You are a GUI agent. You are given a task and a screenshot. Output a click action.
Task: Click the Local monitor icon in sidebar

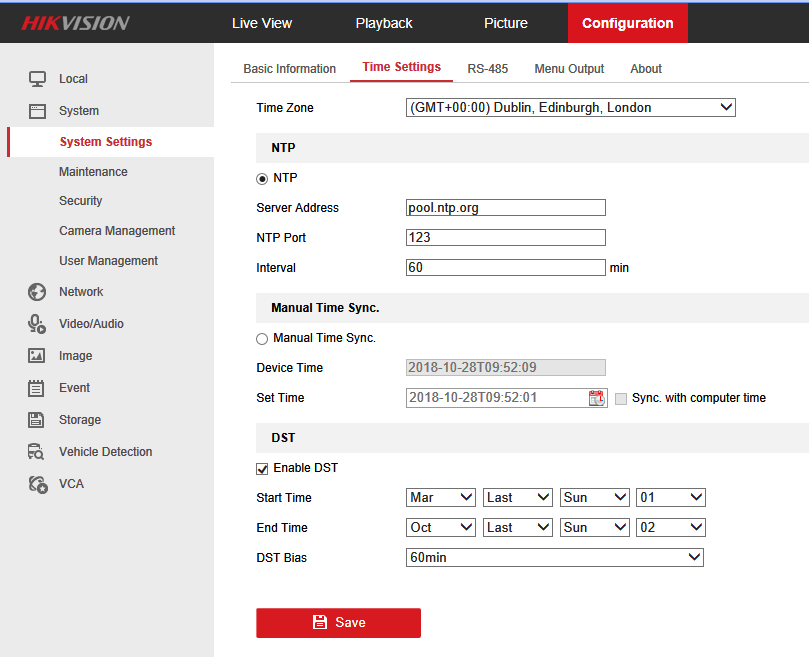[x=37, y=79]
